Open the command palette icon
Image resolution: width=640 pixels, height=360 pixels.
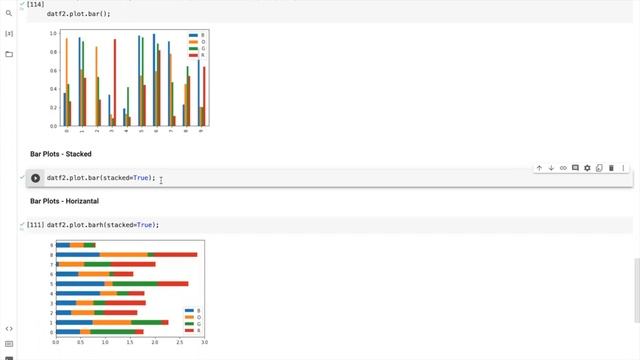click(9, 344)
